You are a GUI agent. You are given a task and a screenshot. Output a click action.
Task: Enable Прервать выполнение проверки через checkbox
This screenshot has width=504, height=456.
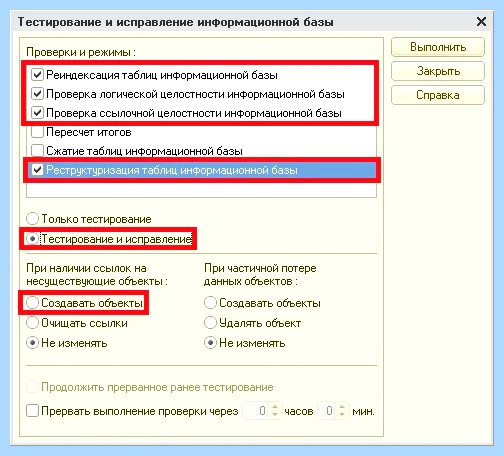pos(33,411)
